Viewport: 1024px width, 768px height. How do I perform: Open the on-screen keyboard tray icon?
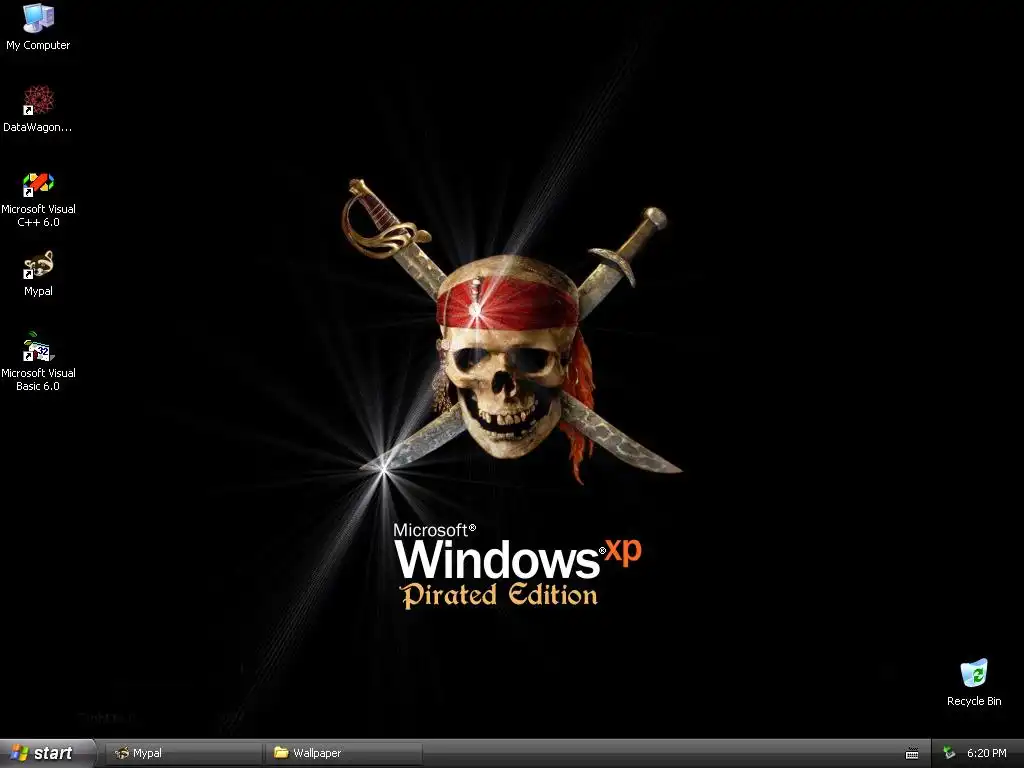coord(912,754)
